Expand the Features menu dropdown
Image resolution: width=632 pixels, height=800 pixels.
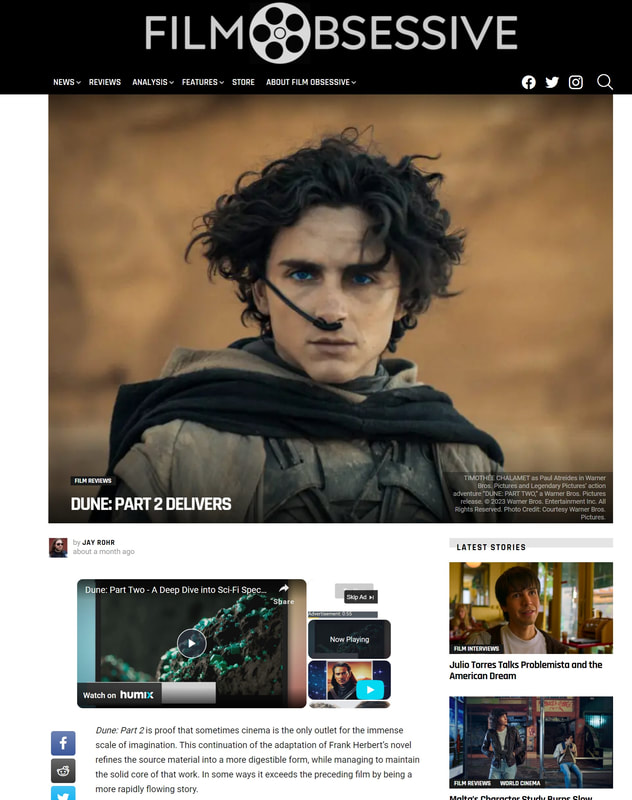click(x=202, y=82)
